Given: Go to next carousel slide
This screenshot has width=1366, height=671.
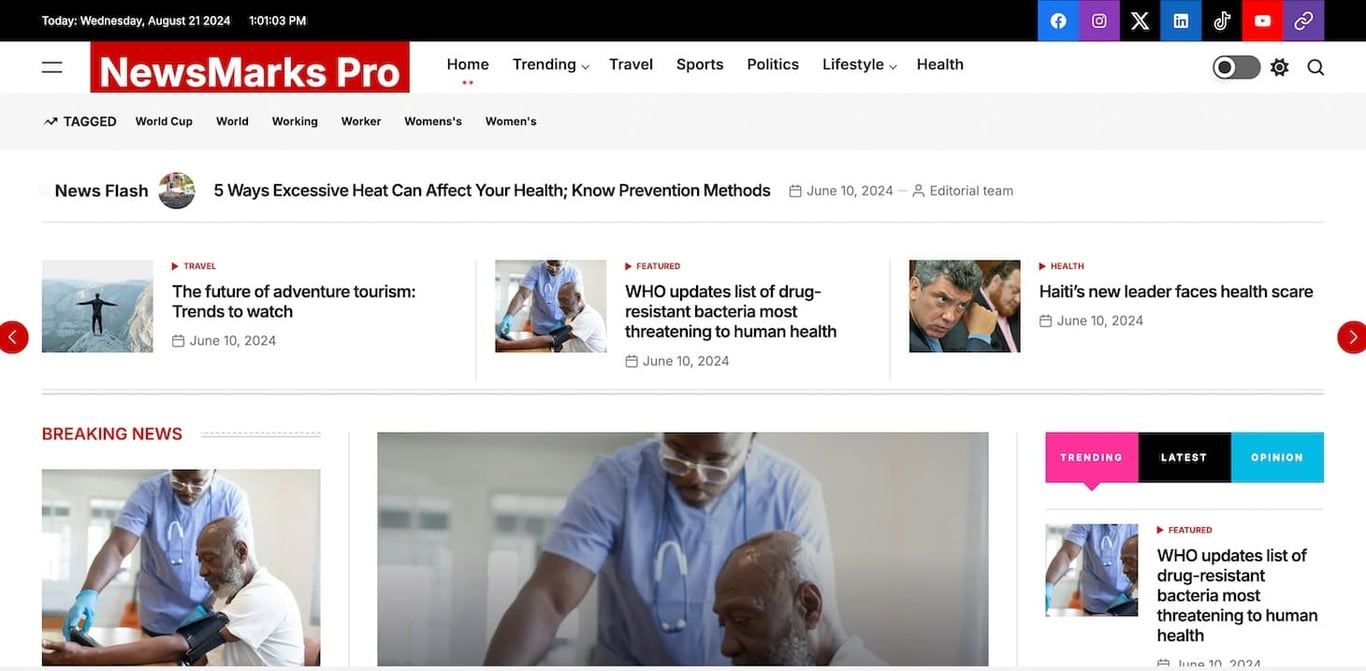Looking at the screenshot, I should click(x=1351, y=337).
